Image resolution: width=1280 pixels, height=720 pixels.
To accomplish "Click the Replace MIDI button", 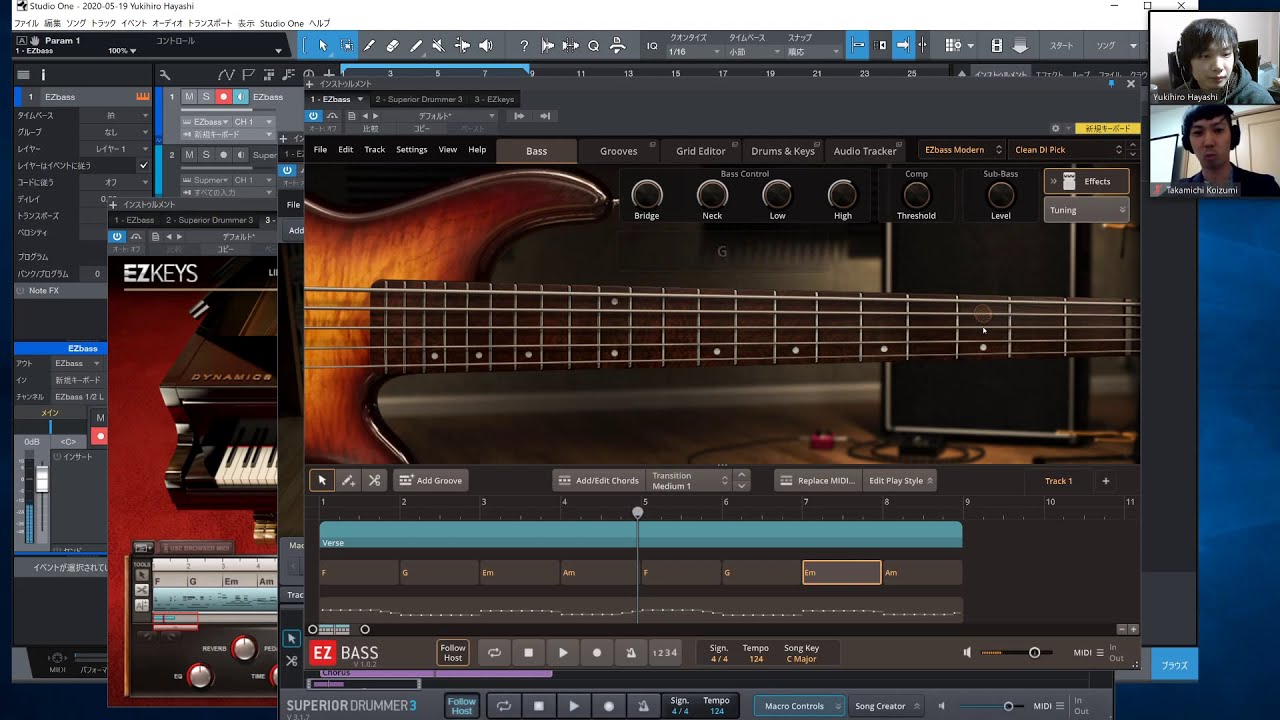I will [817, 481].
